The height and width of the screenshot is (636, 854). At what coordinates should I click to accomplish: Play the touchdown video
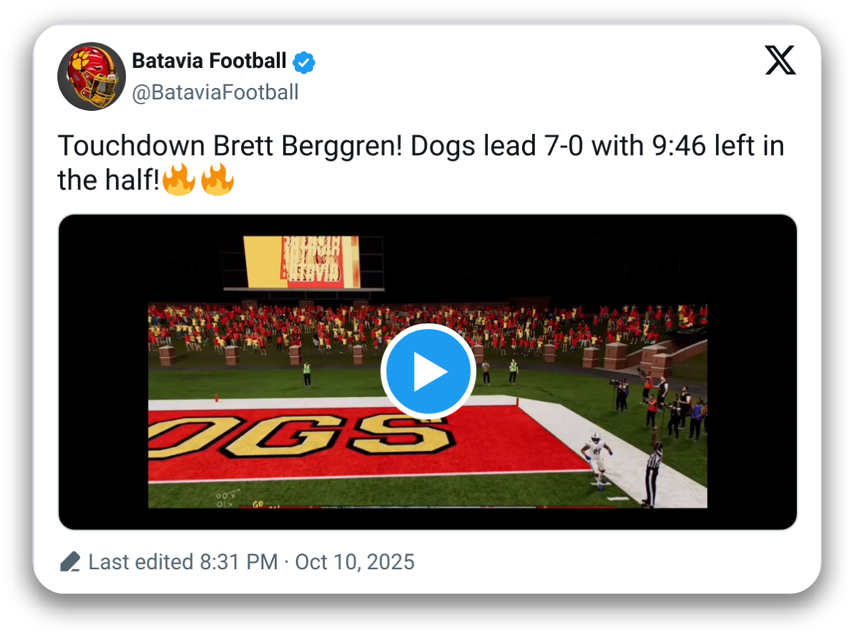[428, 372]
